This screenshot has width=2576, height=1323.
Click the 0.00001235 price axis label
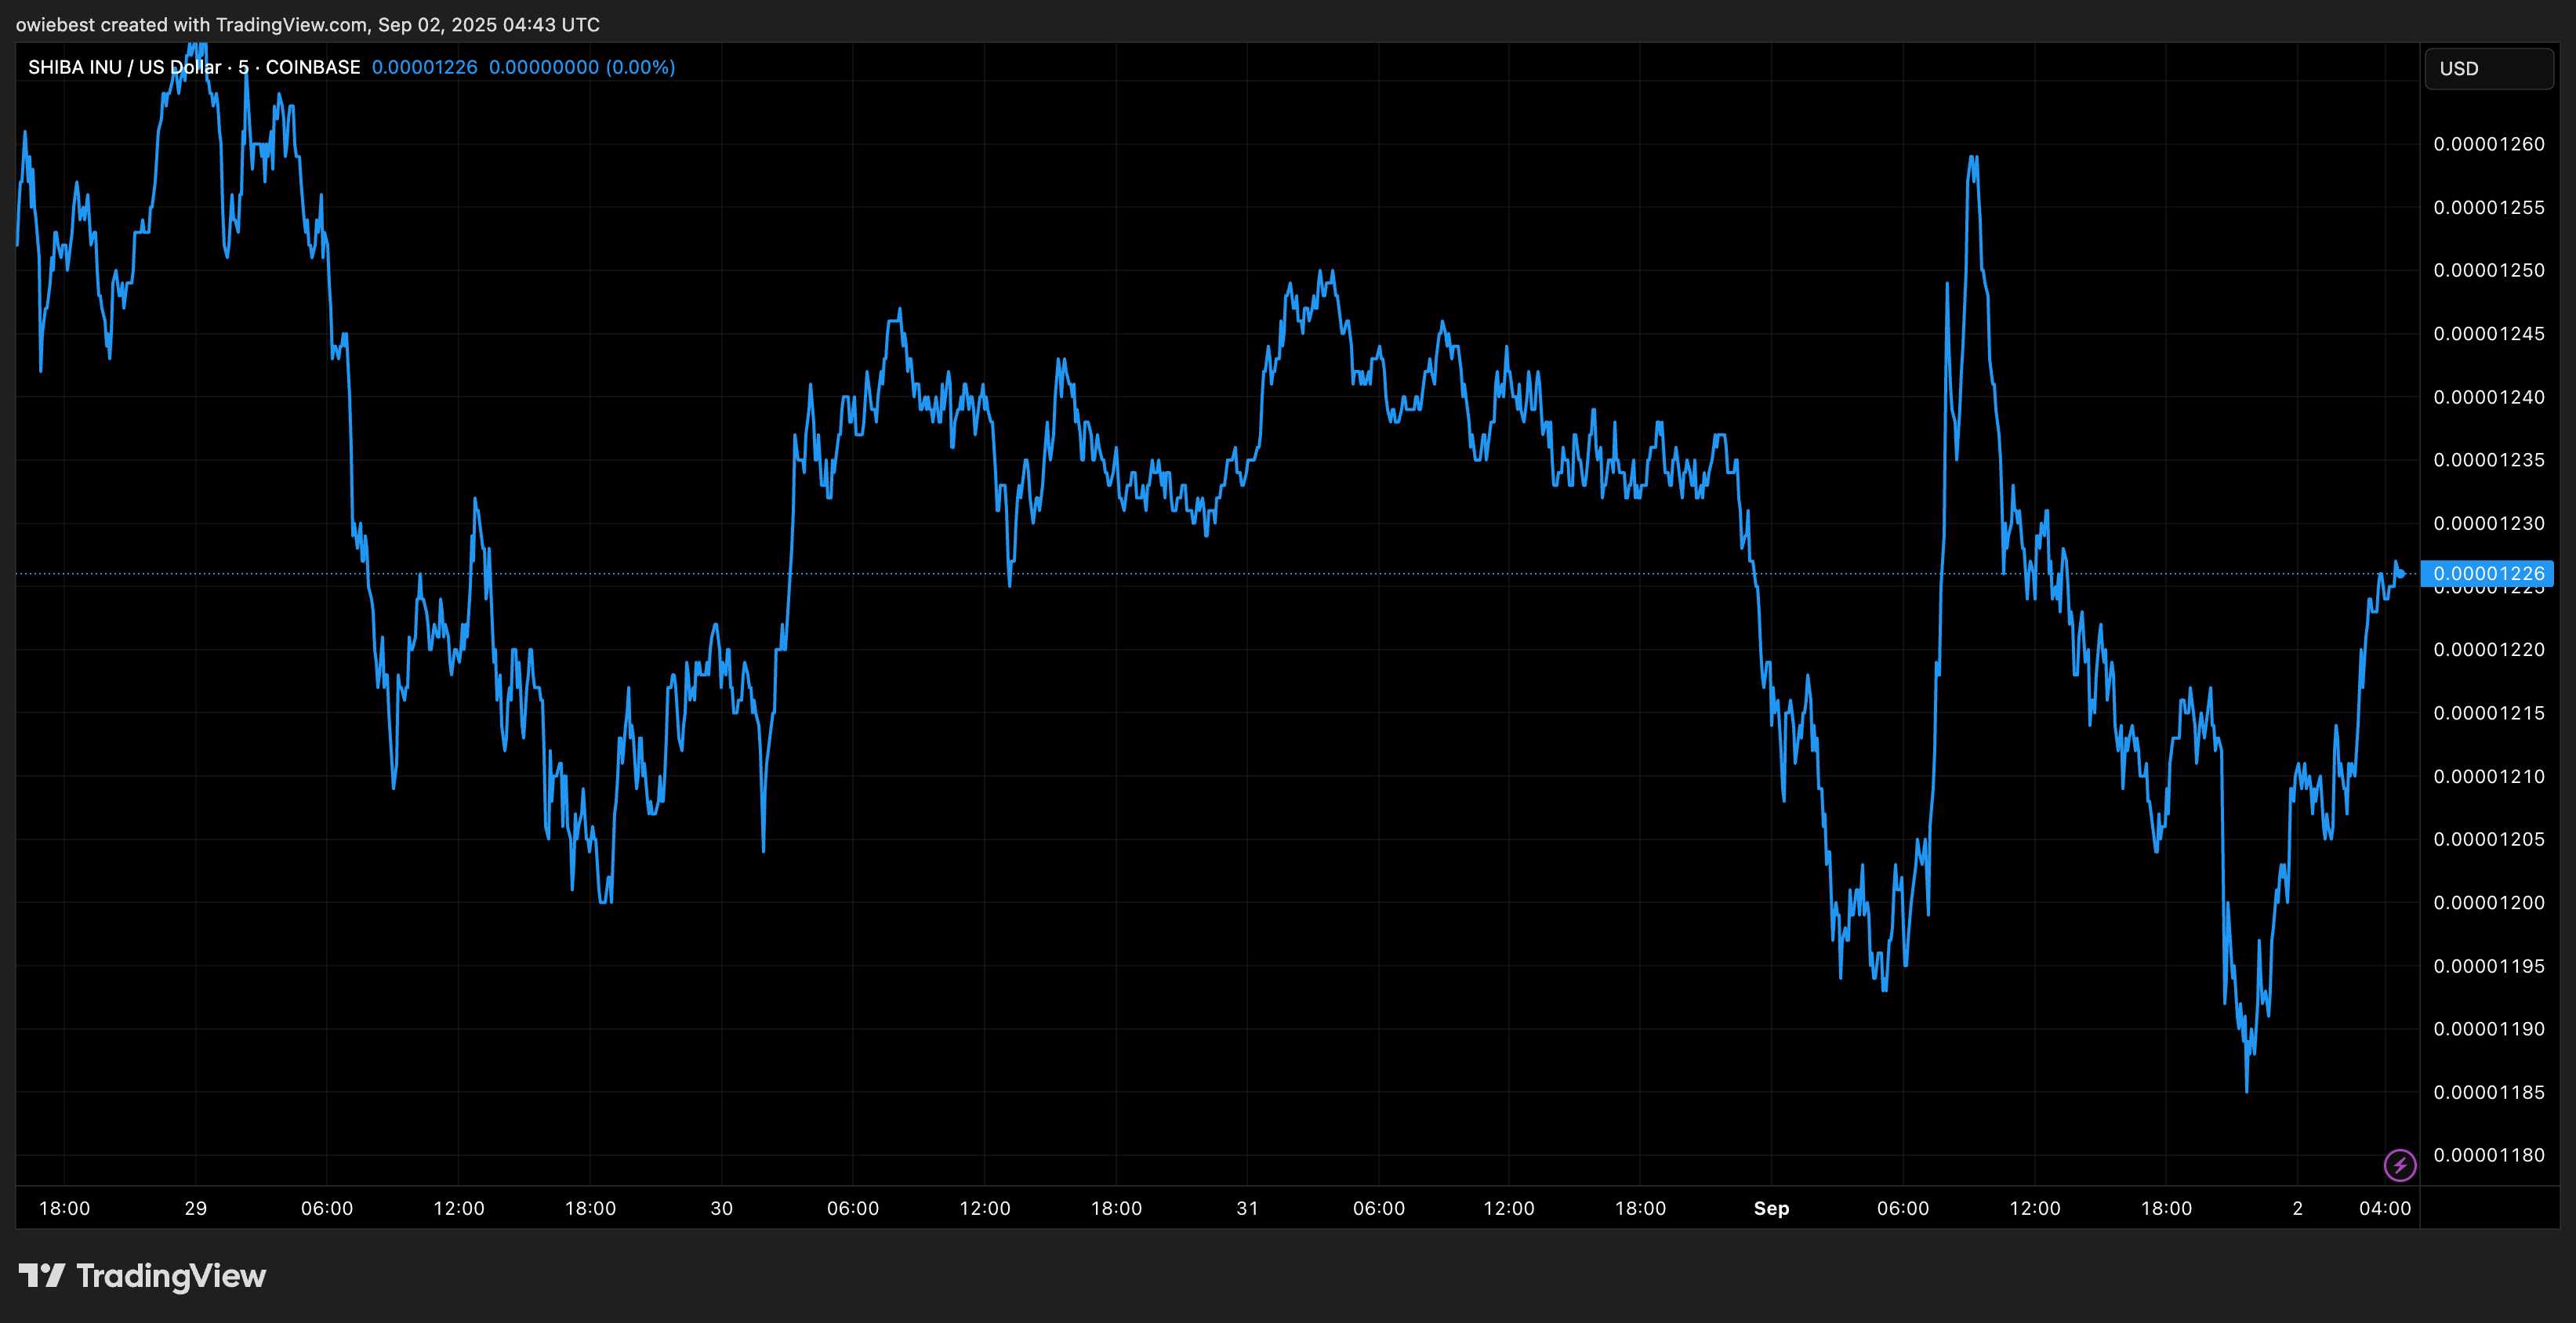(x=2489, y=460)
